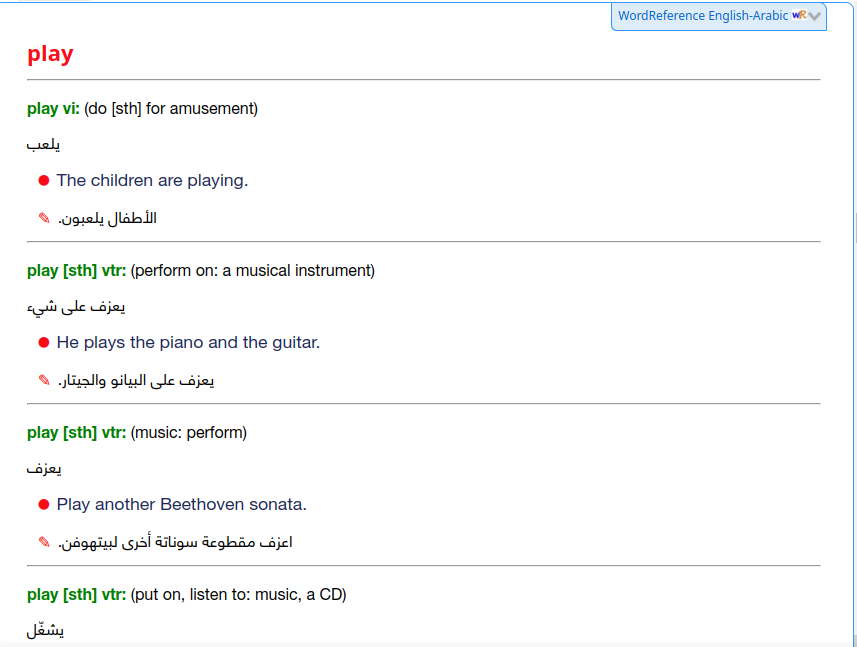The width and height of the screenshot is (857, 647).
Task: Click the WR logo in the dictionary selector
Action: (x=800, y=15)
